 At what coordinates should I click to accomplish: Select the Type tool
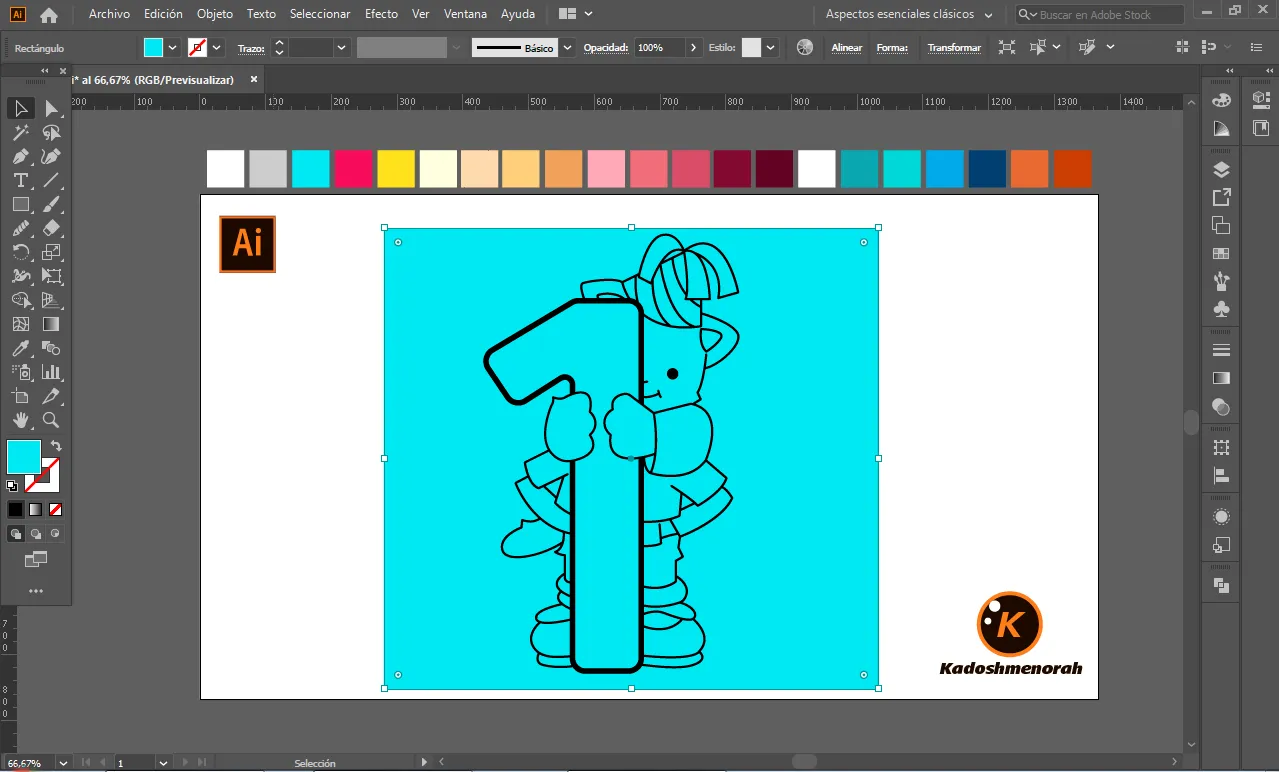[x=20, y=180]
